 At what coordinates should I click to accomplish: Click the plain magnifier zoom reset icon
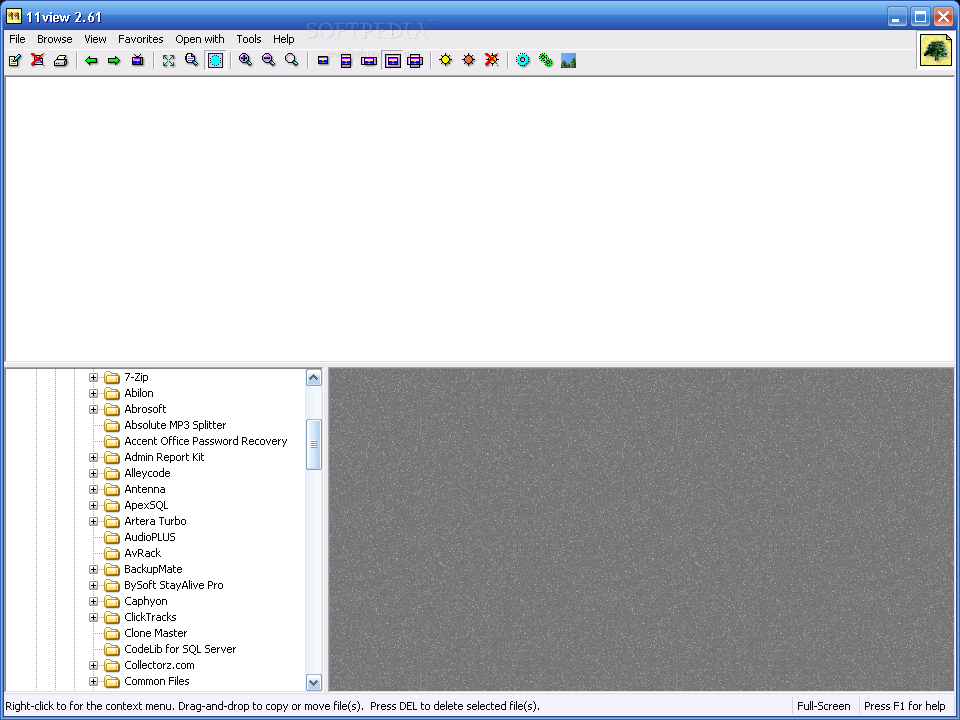(291, 60)
